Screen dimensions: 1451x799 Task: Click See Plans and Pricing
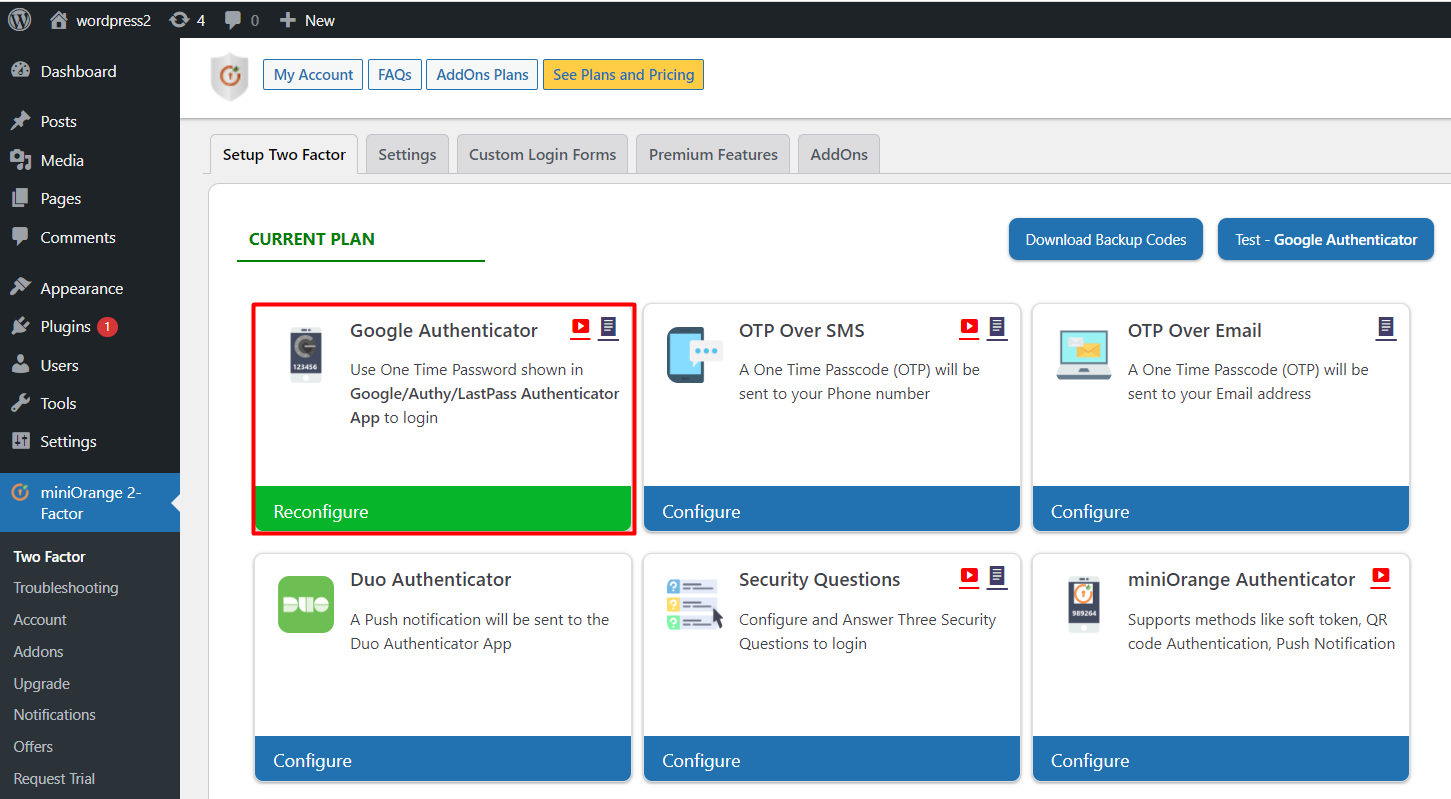[623, 75]
